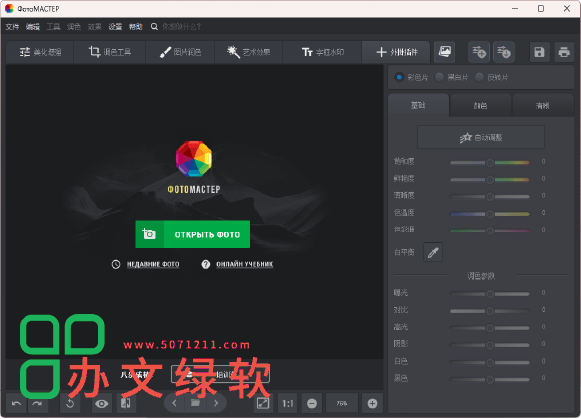Image resolution: width=581 pixels, height=419 pixels.
Task: Switch to the third (清晰) panel tab
Action: tap(543, 106)
